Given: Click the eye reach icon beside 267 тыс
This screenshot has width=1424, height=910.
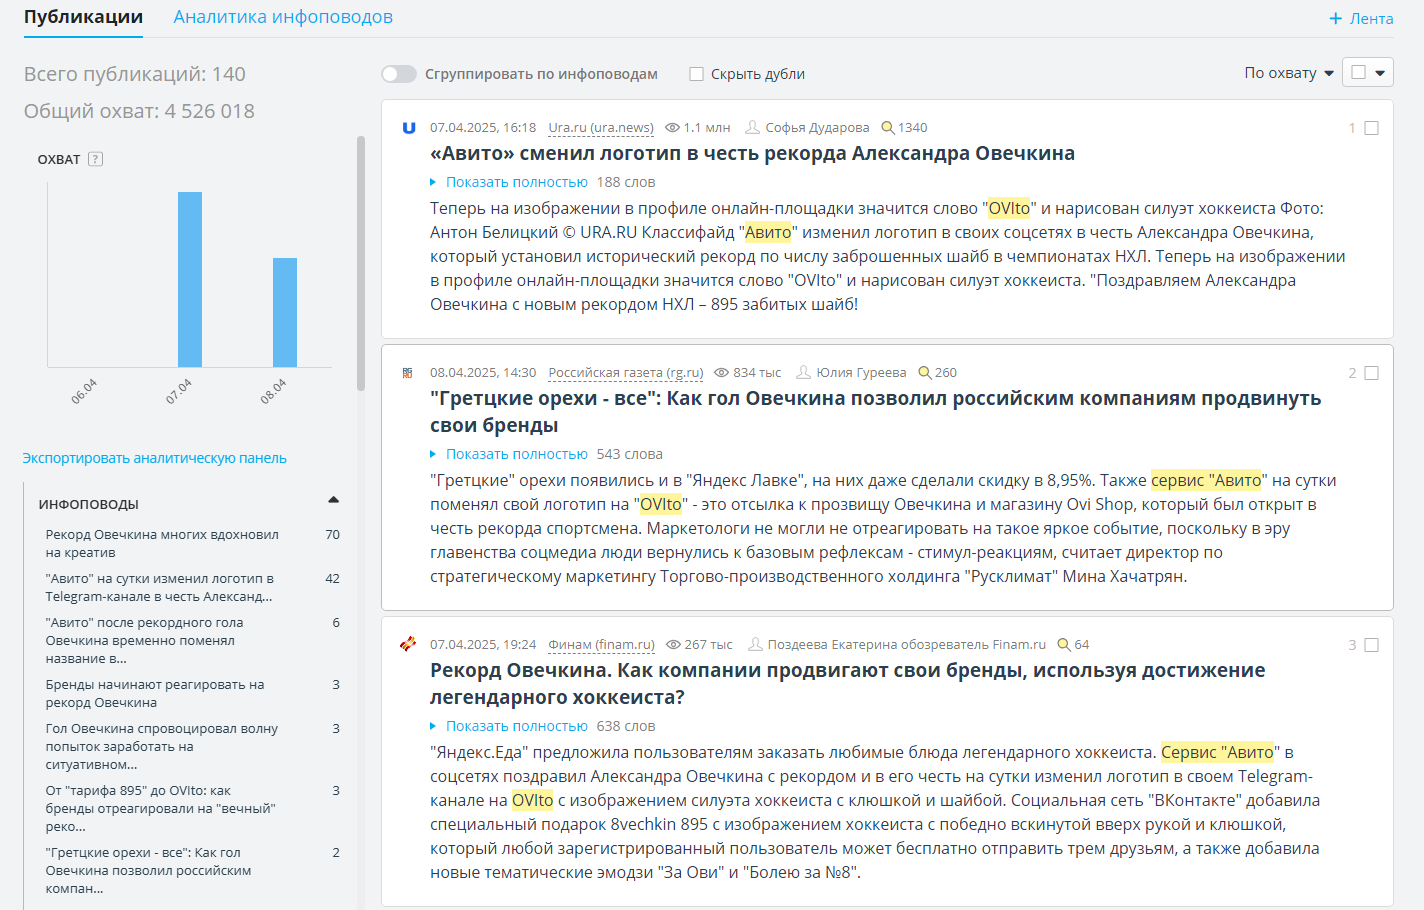Looking at the screenshot, I should pyautogui.click(x=674, y=645).
